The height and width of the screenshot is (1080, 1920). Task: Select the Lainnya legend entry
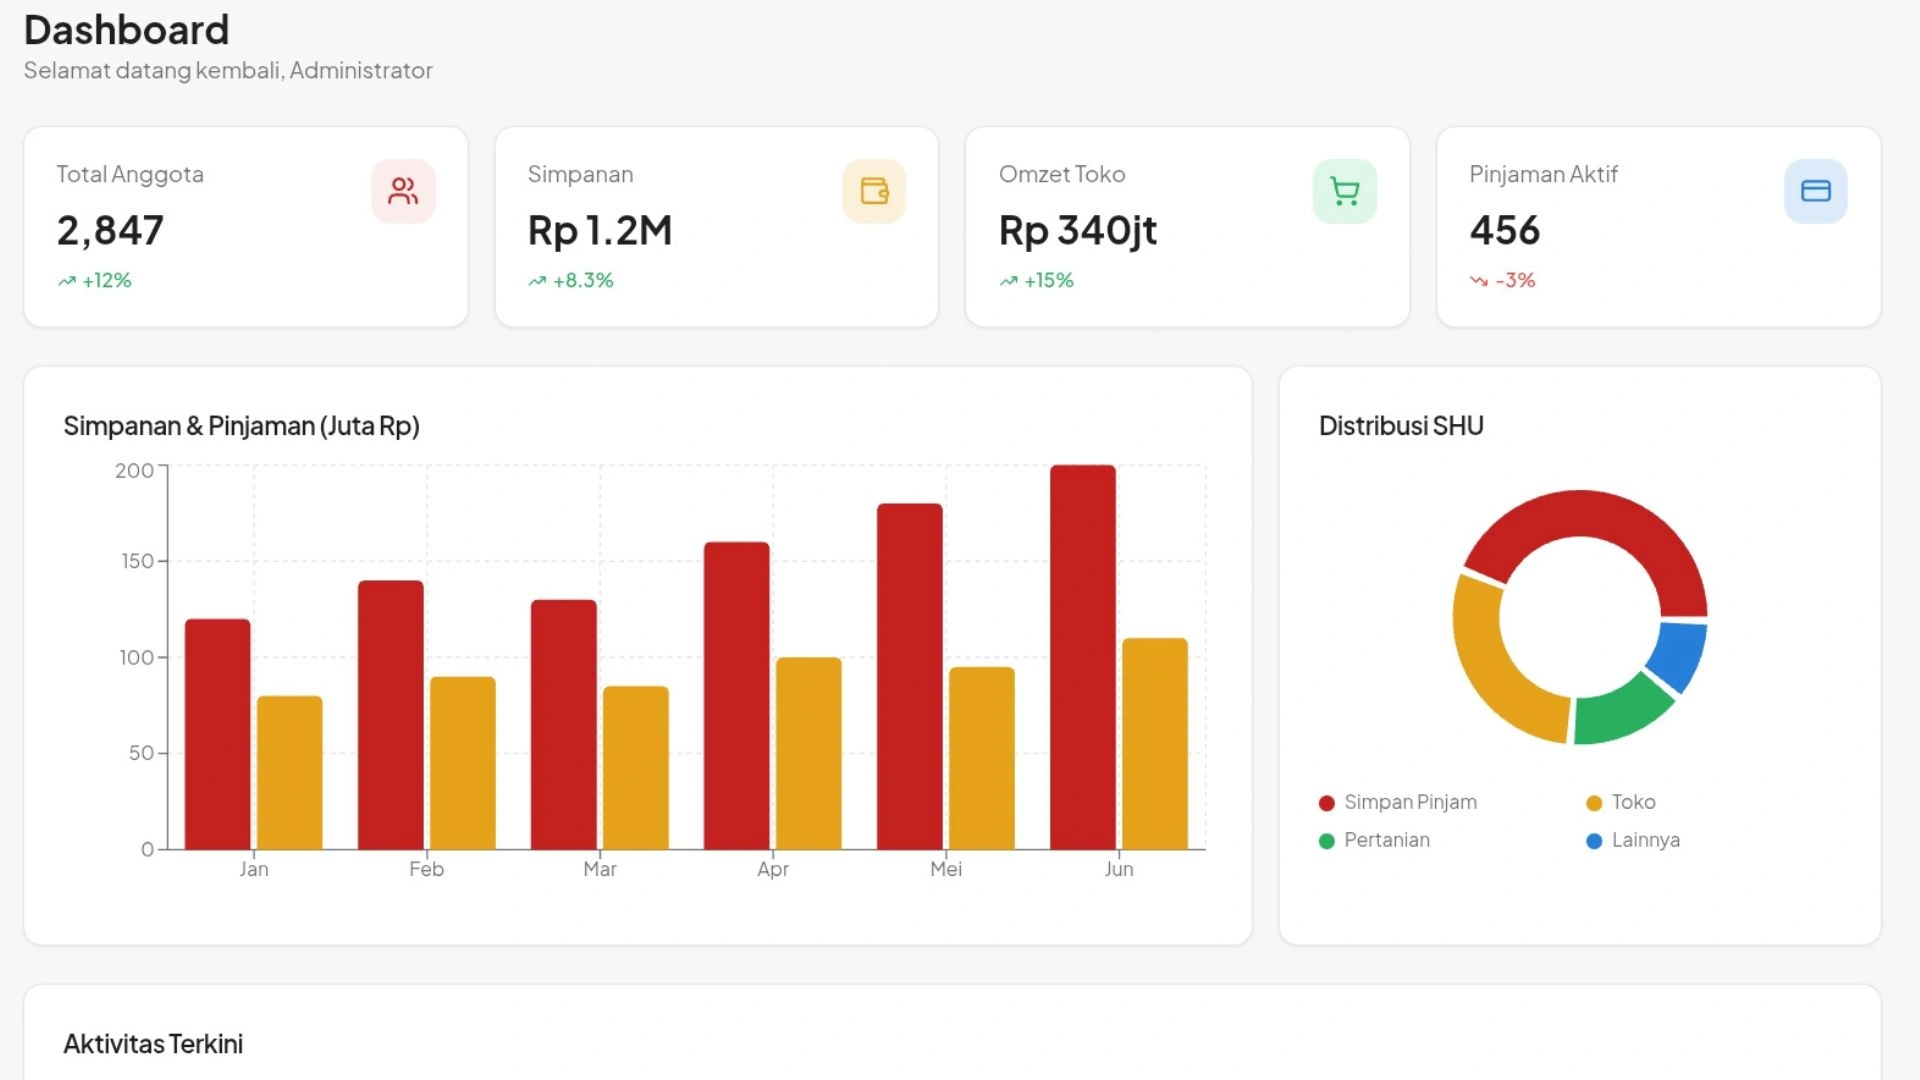pyautogui.click(x=1645, y=840)
